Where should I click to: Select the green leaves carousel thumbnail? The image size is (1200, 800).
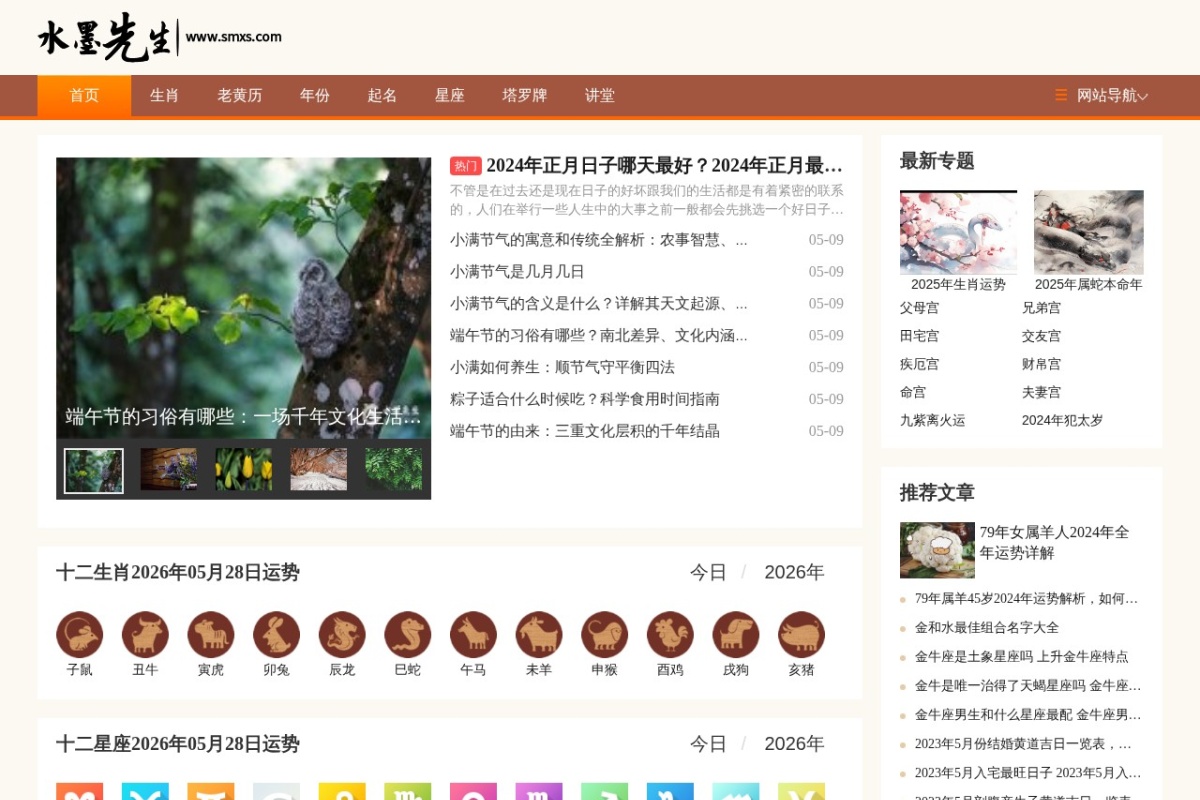[x=393, y=469]
